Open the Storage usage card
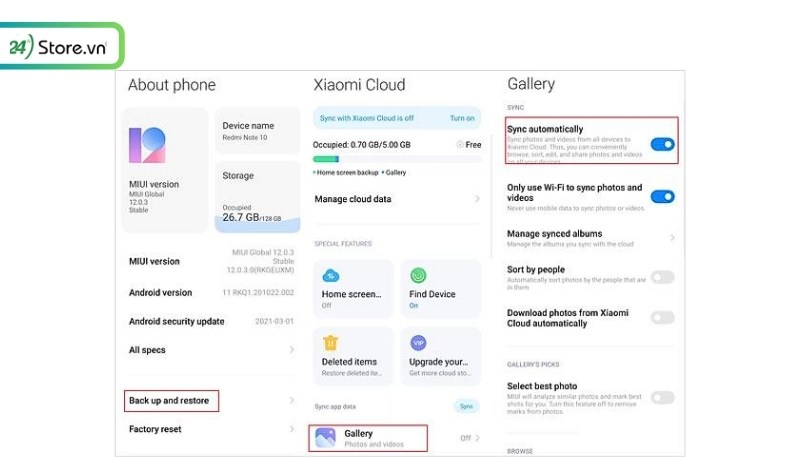 (258, 197)
